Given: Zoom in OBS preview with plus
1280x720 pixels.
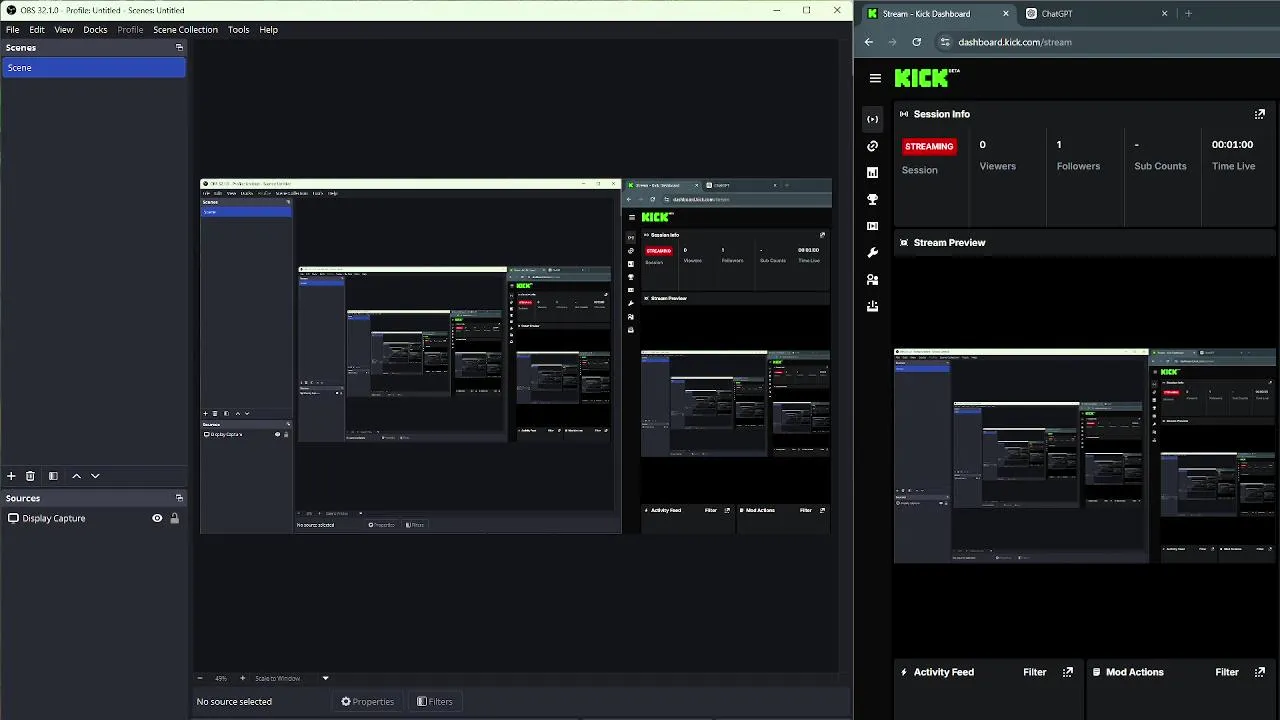Looking at the screenshot, I should [x=242, y=678].
